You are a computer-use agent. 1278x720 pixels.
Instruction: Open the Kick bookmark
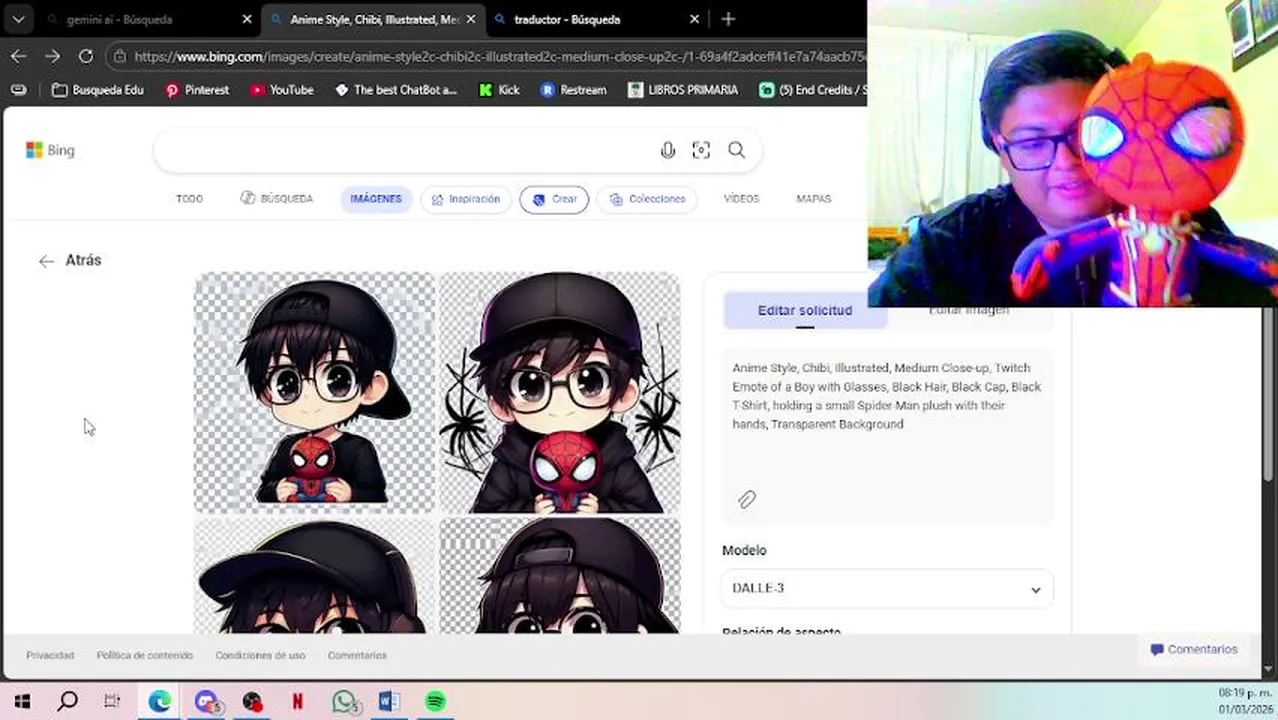[500, 90]
